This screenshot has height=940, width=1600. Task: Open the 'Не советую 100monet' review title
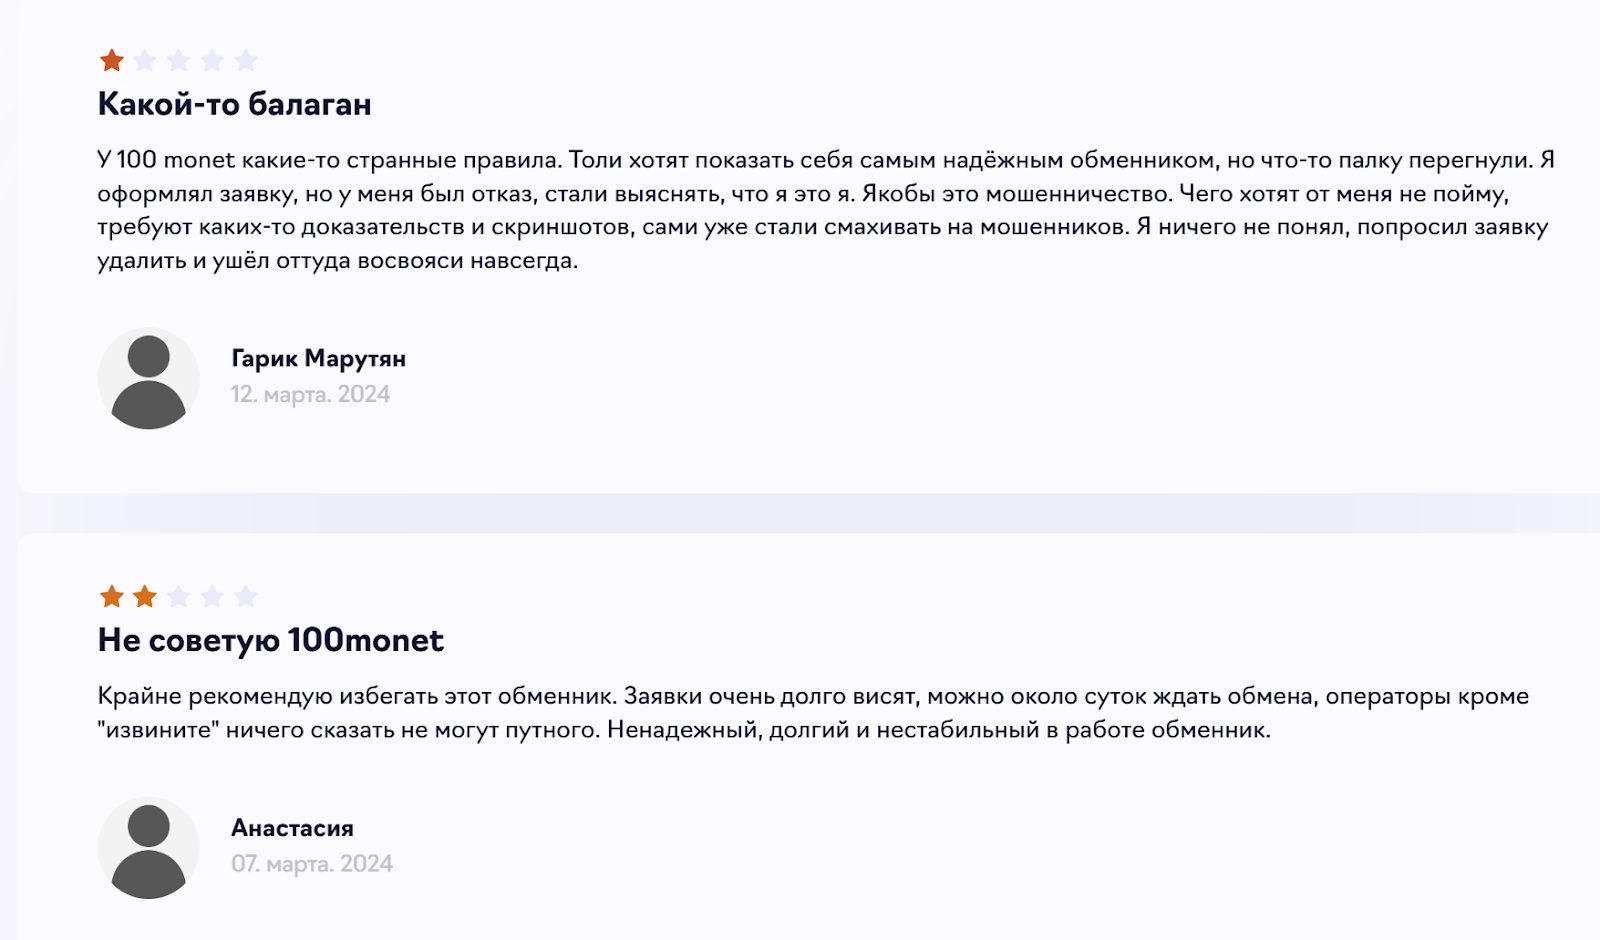coord(271,640)
